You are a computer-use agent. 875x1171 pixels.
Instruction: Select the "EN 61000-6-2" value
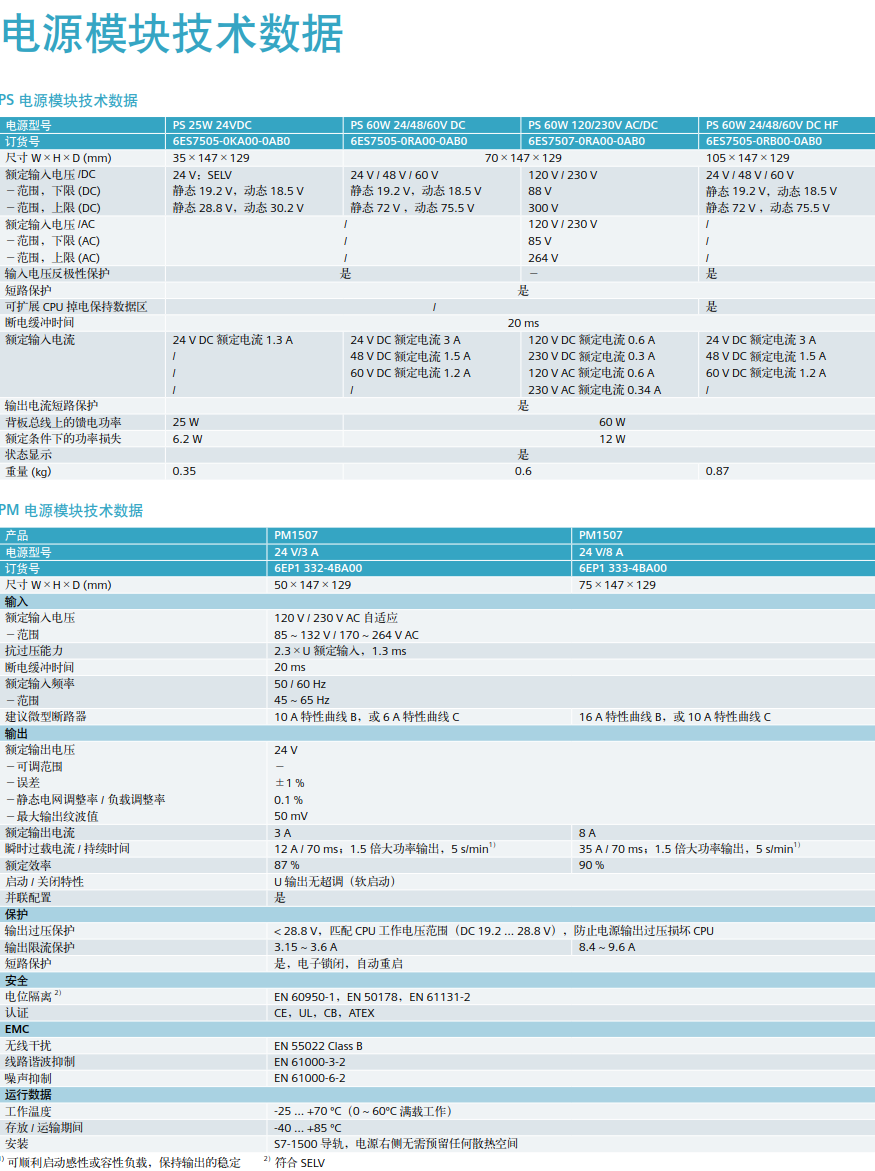tap(310, 1078)
